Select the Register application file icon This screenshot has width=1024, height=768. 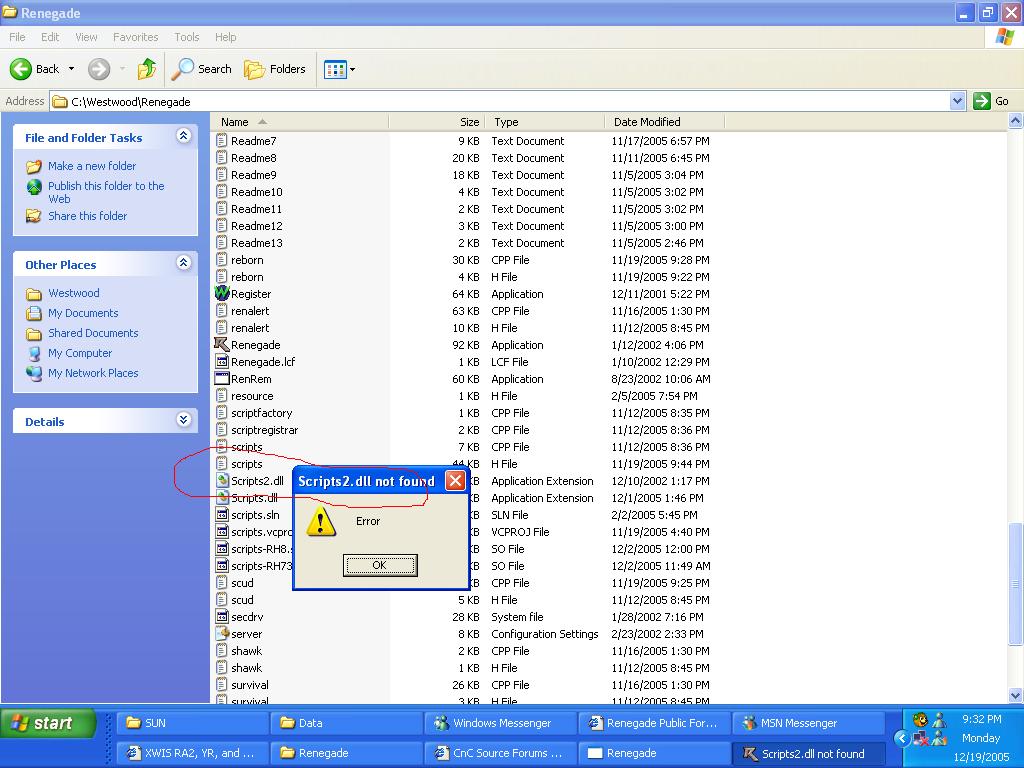tap(223, 294)
